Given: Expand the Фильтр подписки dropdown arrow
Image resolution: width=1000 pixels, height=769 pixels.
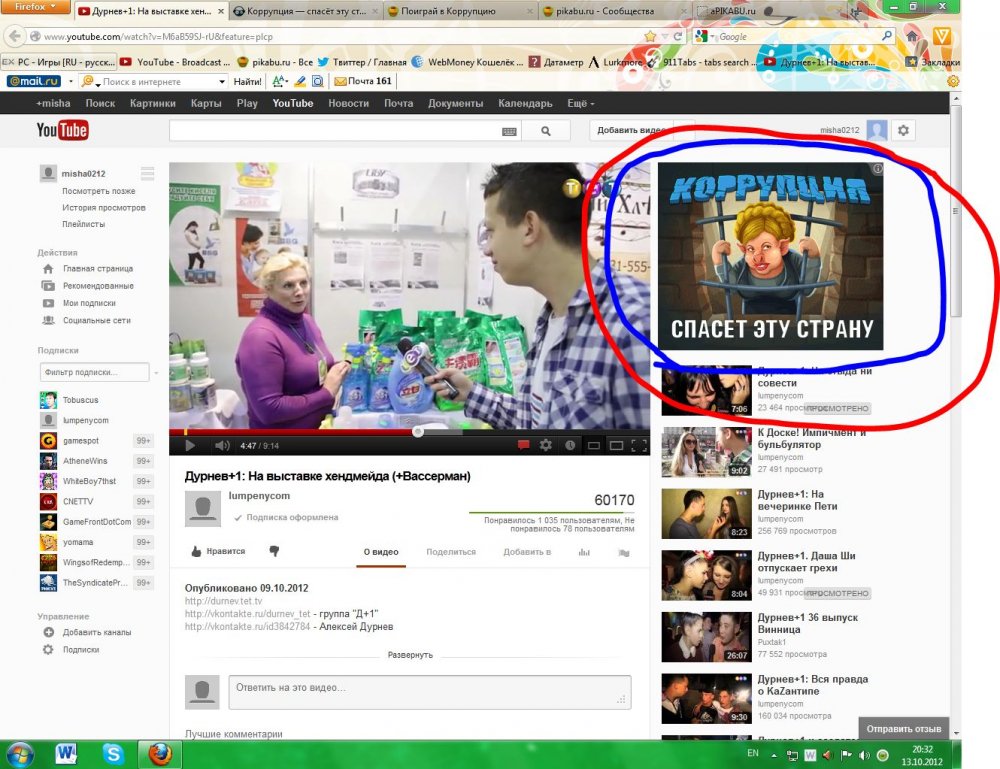Looking at the screenshot, I should 156,373.
